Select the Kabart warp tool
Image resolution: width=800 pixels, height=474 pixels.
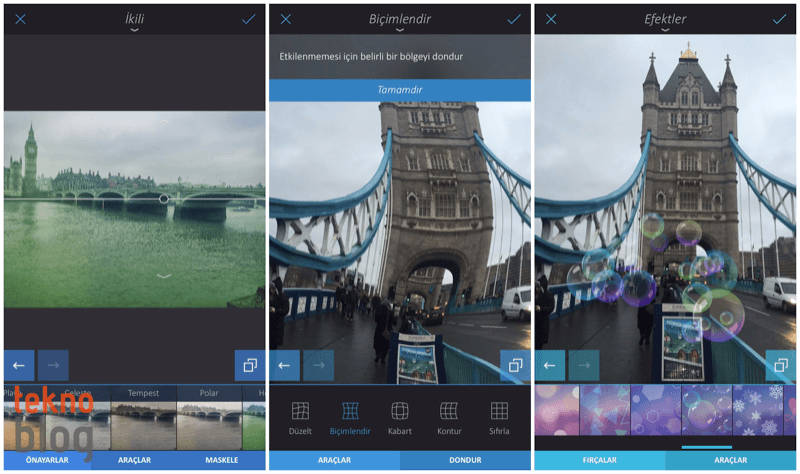400,417
